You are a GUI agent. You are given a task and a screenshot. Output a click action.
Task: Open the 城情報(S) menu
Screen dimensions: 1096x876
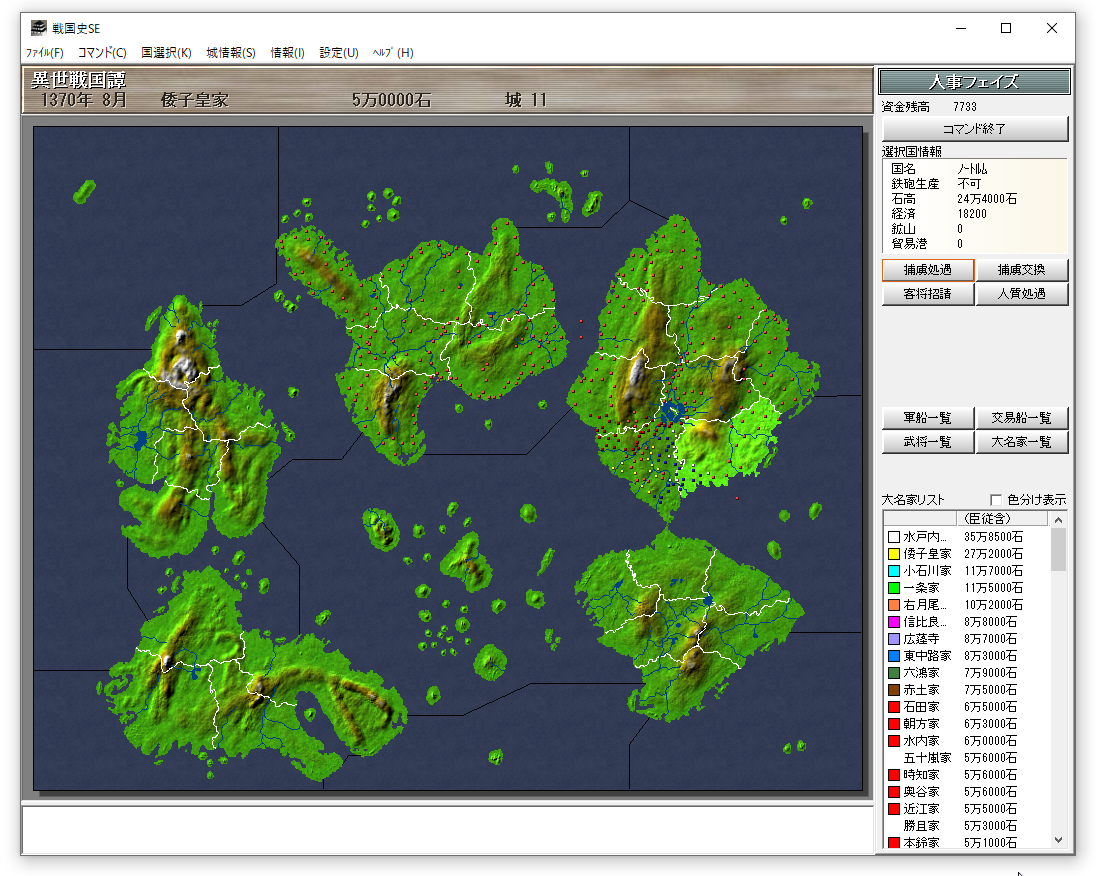(231, 53)
